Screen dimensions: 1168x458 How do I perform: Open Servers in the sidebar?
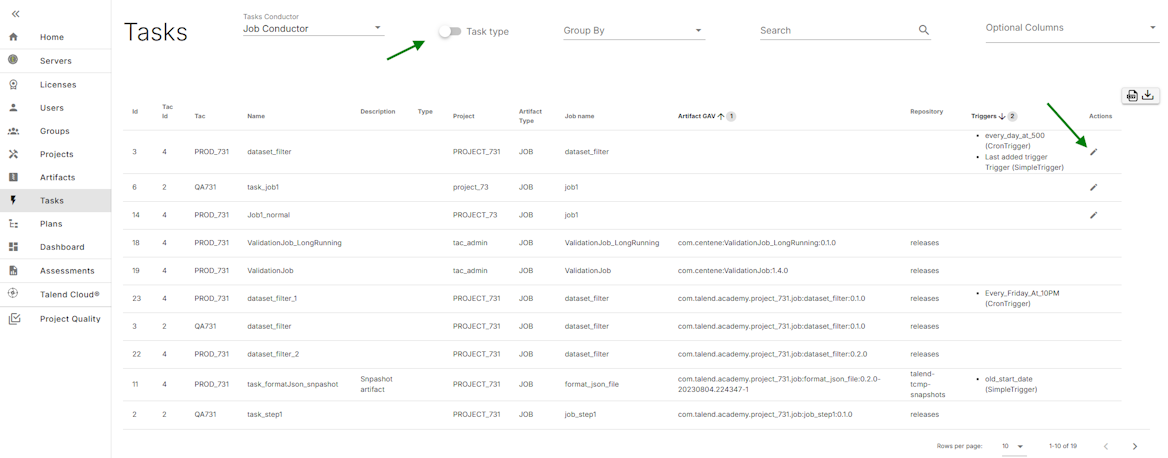[55, 61]
